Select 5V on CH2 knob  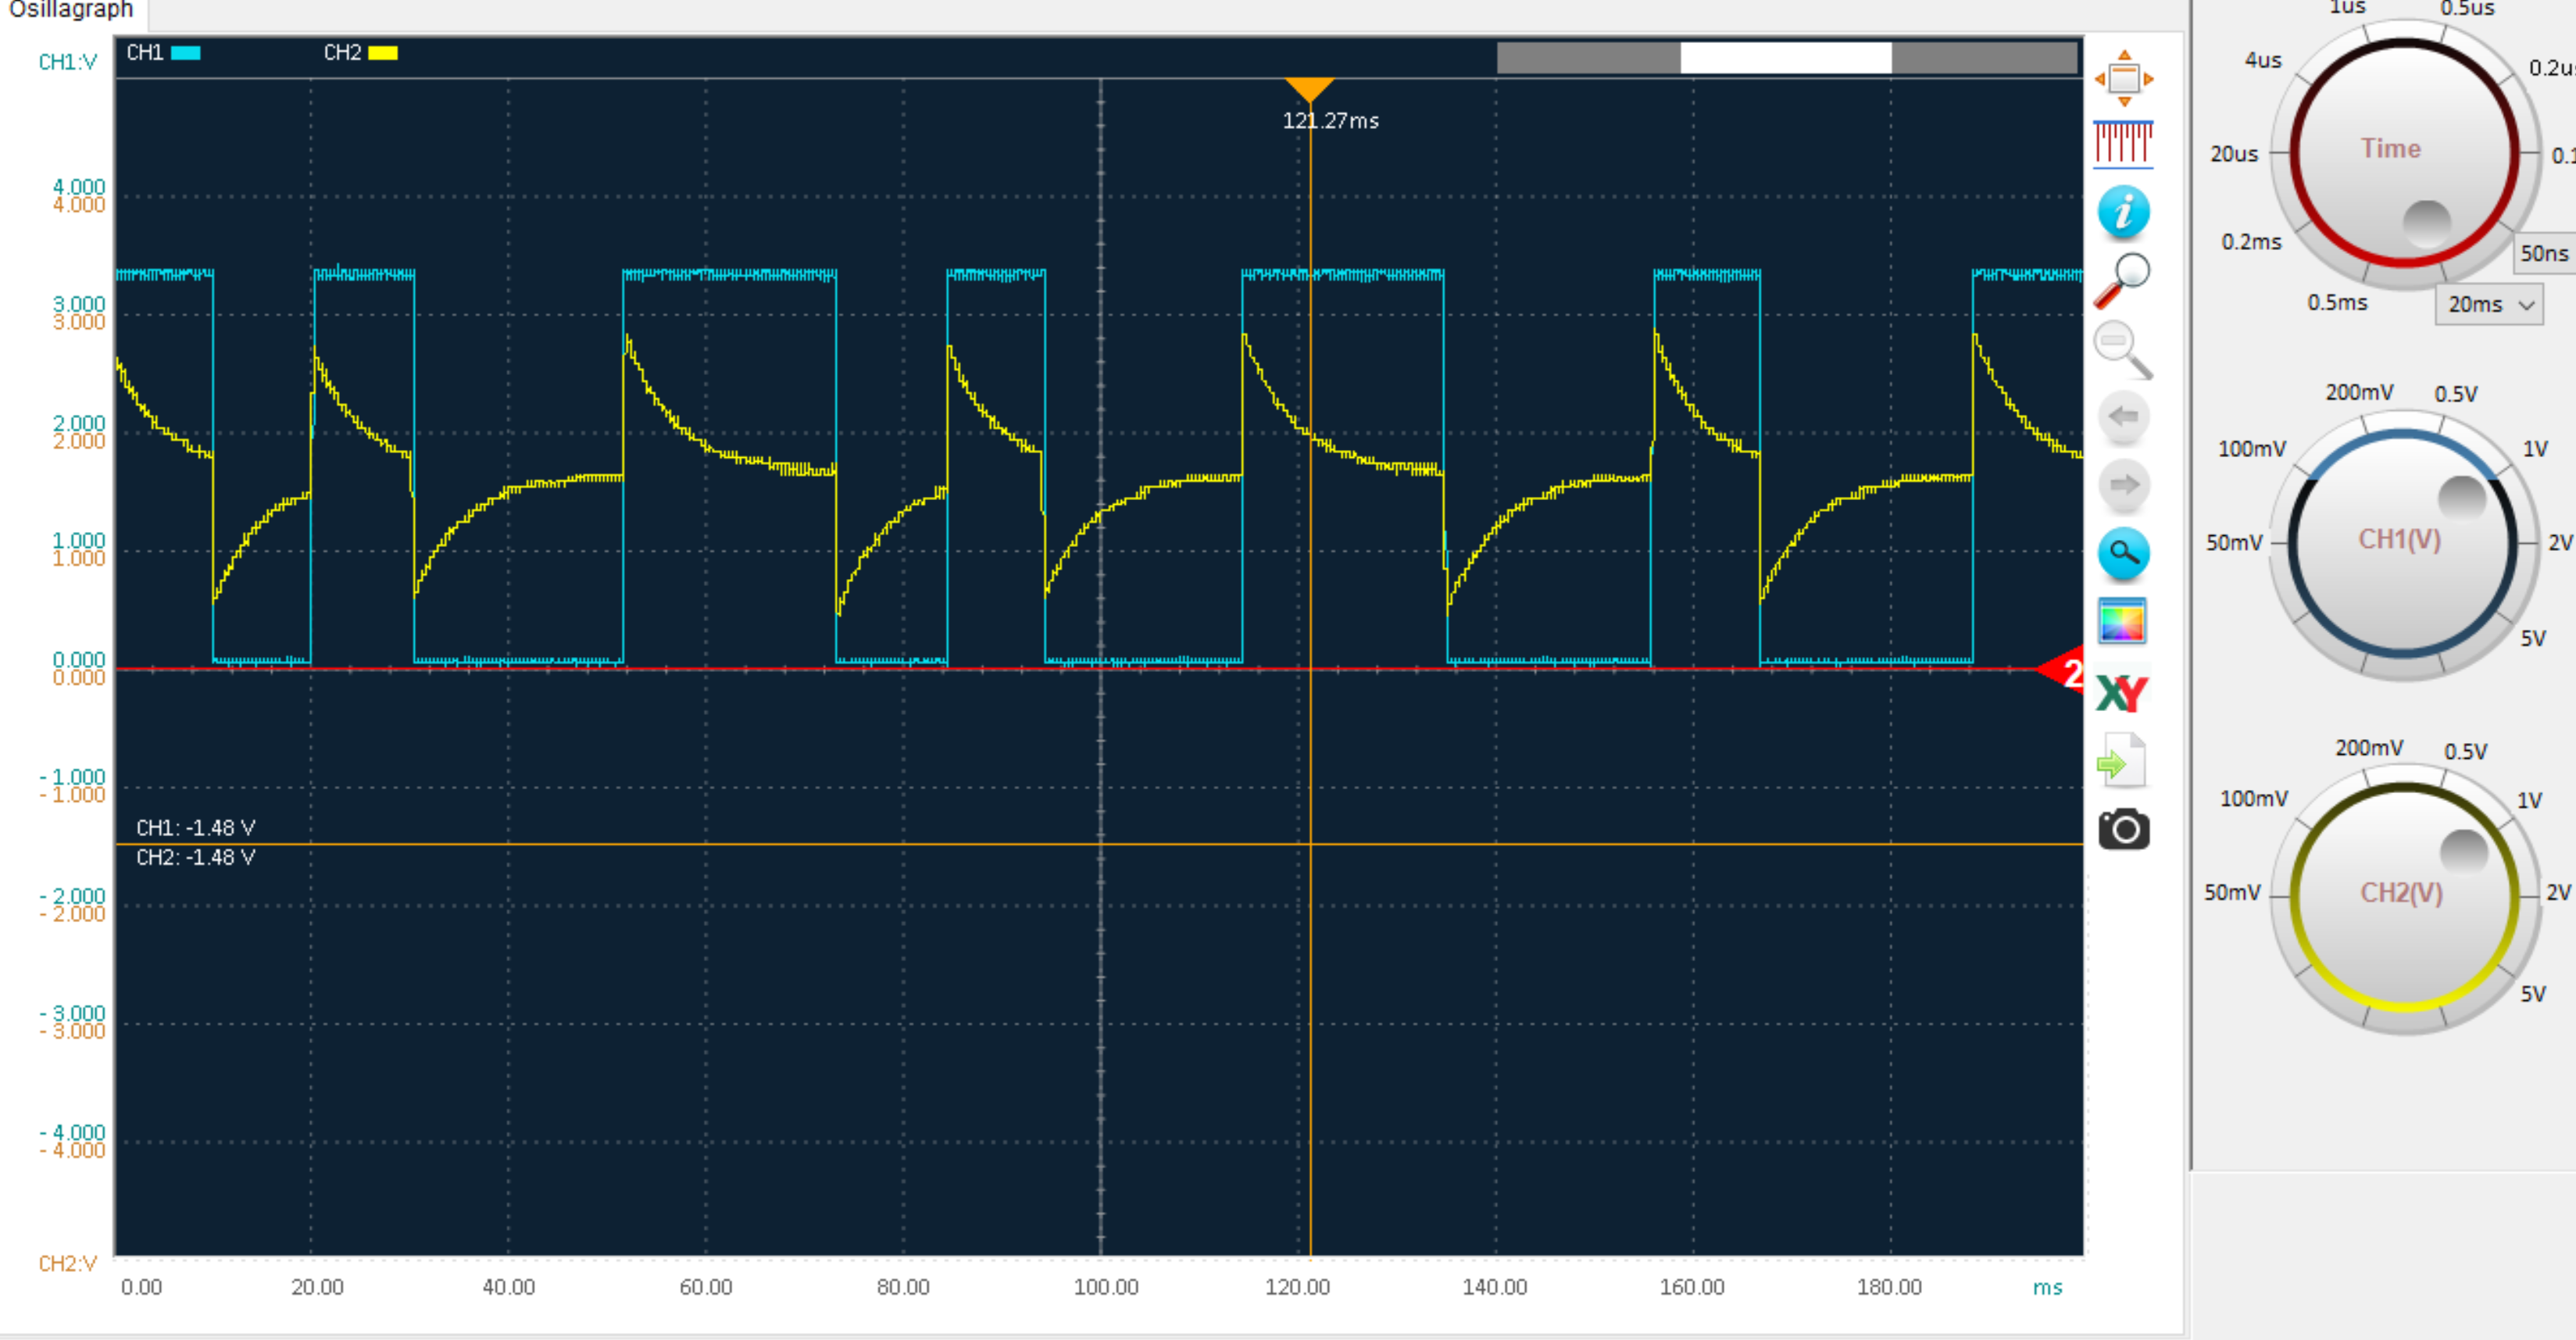point(2533,994)
